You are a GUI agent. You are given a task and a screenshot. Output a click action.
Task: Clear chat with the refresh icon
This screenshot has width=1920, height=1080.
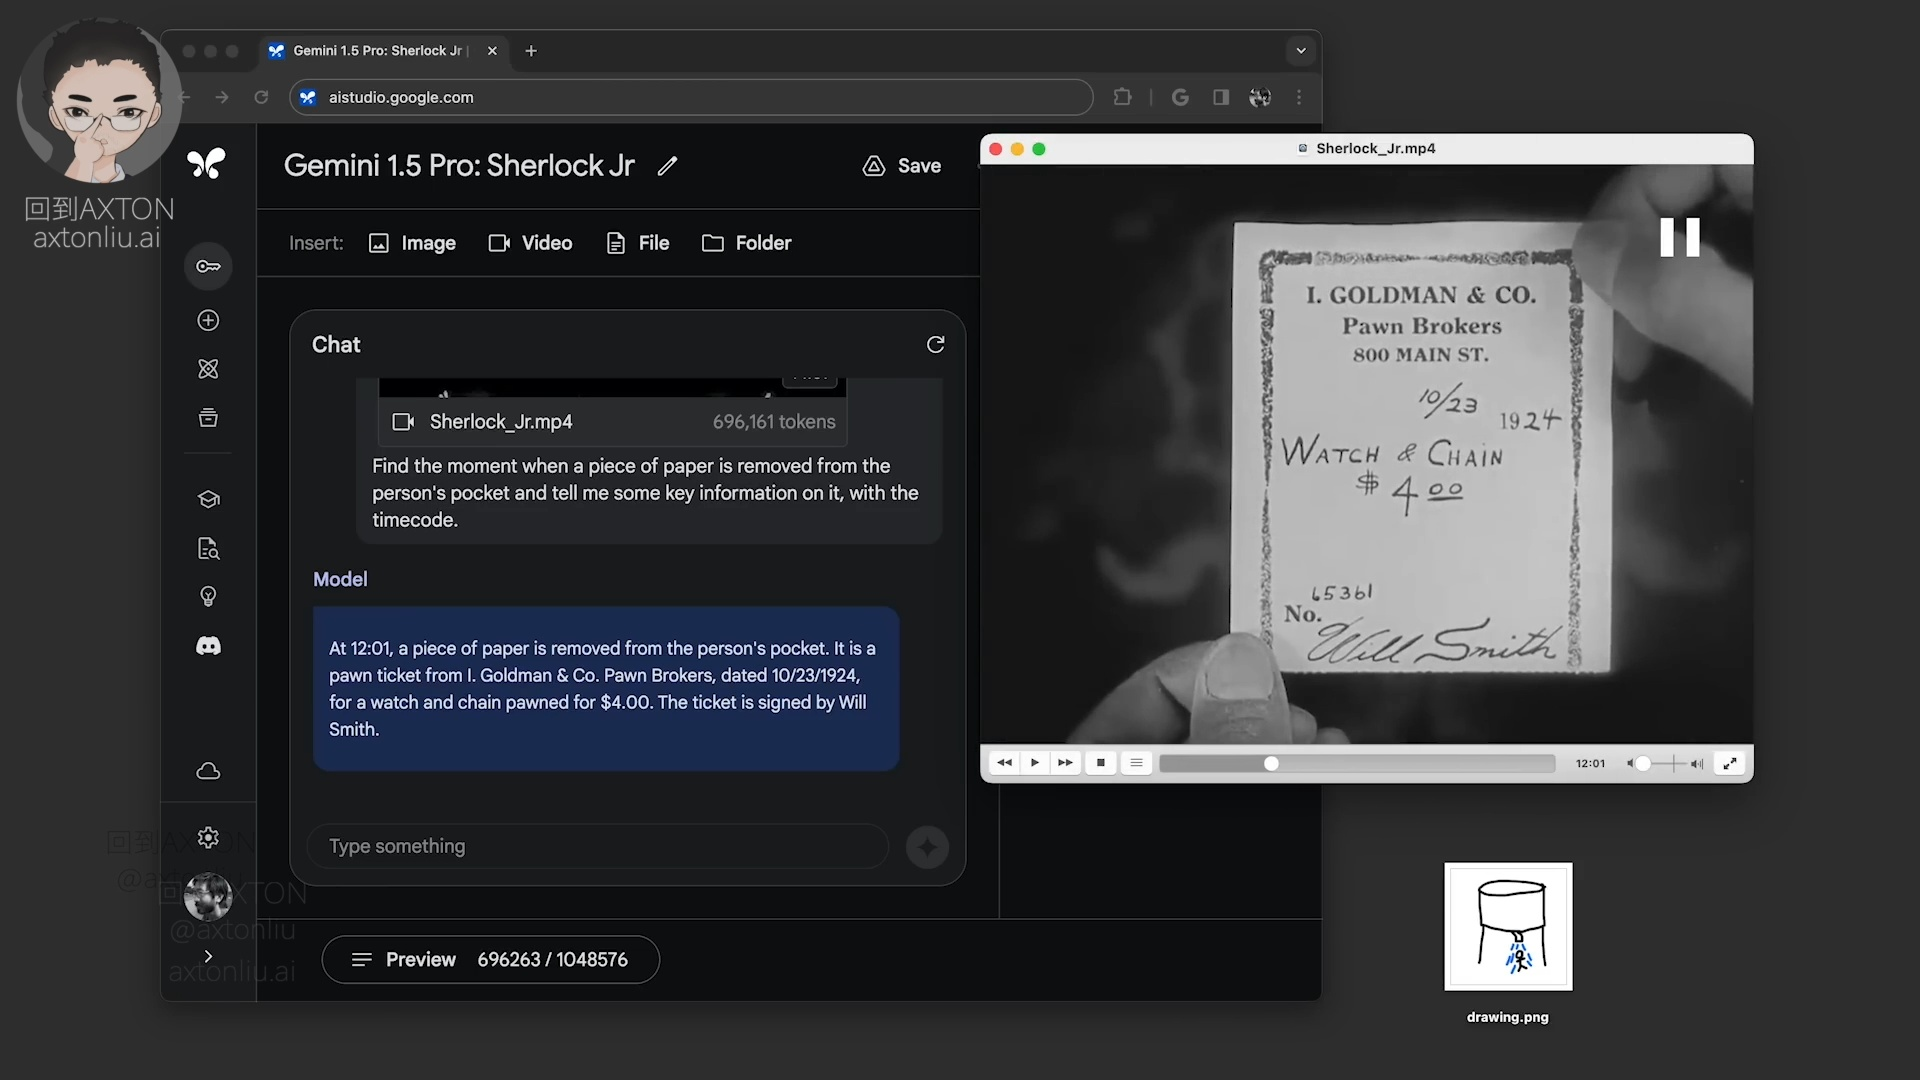[935, 344]
